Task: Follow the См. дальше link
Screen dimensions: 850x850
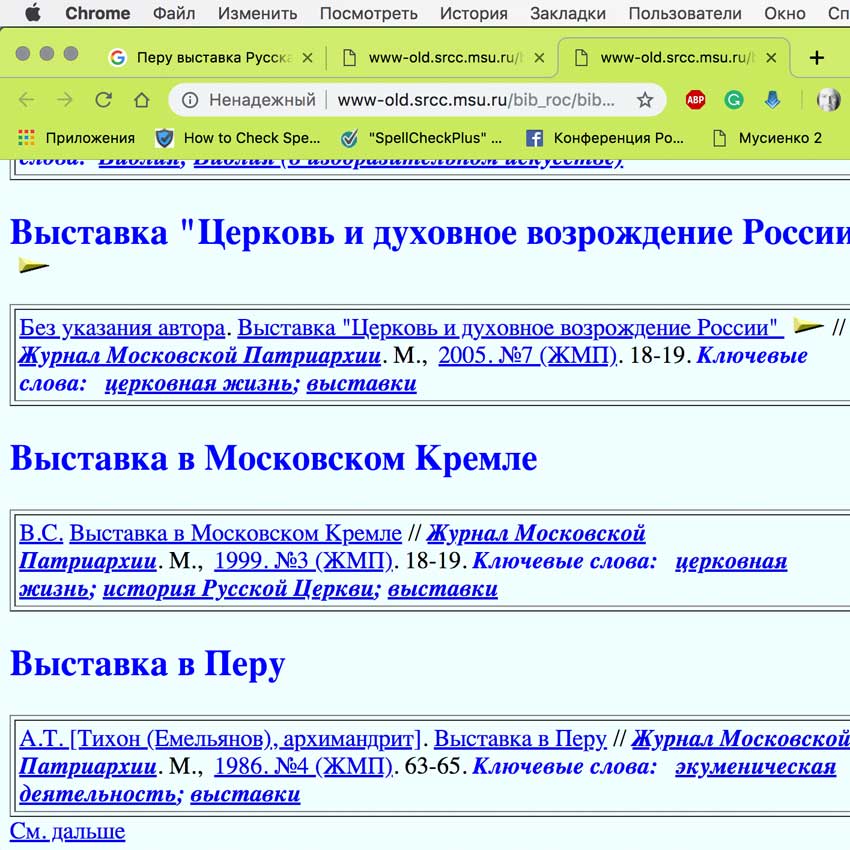Action: coord(67,831)
